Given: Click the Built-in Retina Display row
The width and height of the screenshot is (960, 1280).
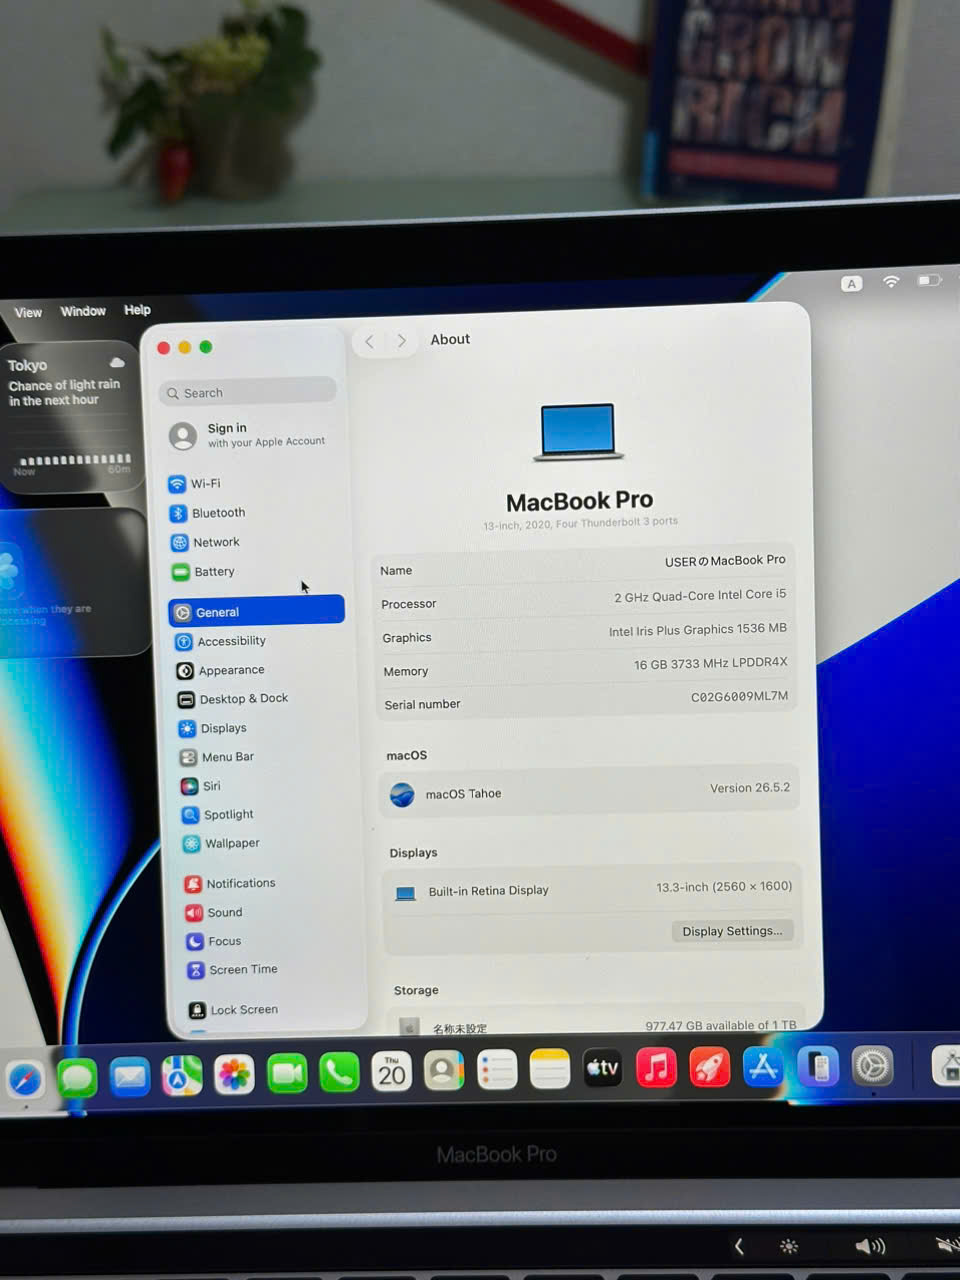Looking at the screenshot, I should pos(592,889).
